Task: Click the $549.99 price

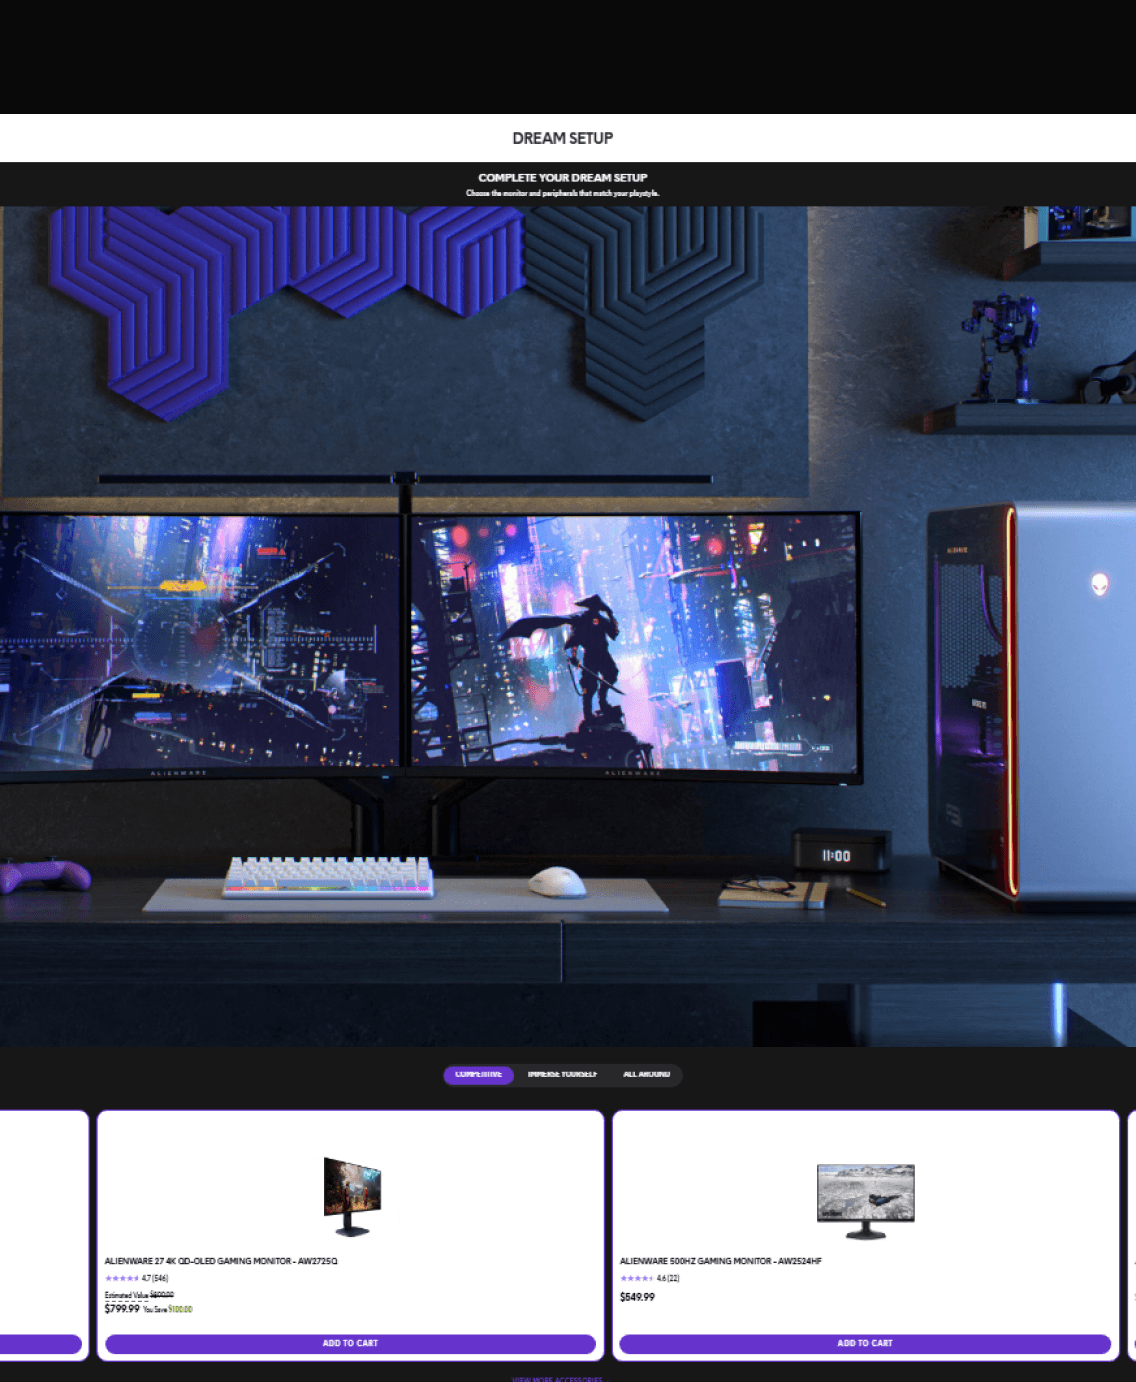Action: (637, 1297)
